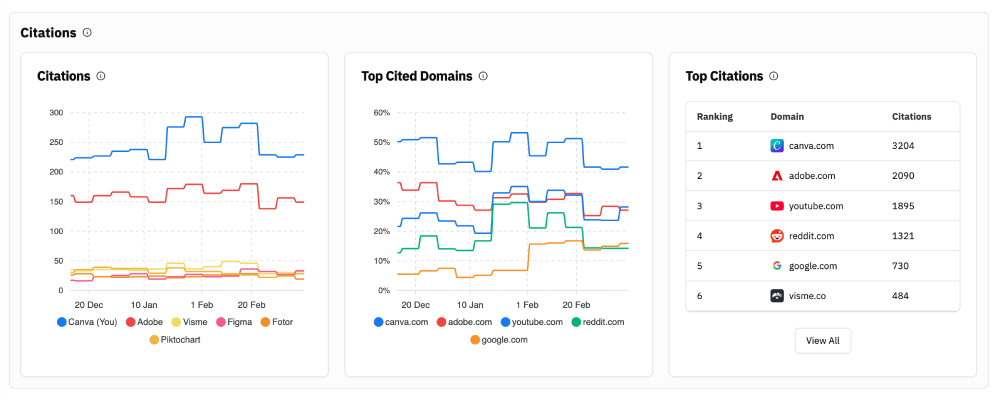1000x400 pixels.
Task: Open the canva.com domain link
Action: point(811,146)
